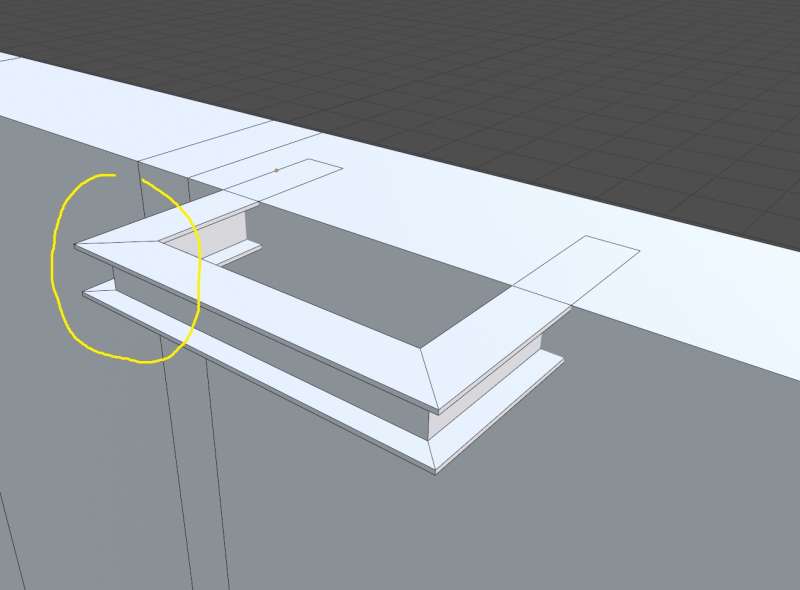This screenshot has height=590, width=800.
Task: Select the triangular face at the circled left corner
Action: [x=120, y=243]
